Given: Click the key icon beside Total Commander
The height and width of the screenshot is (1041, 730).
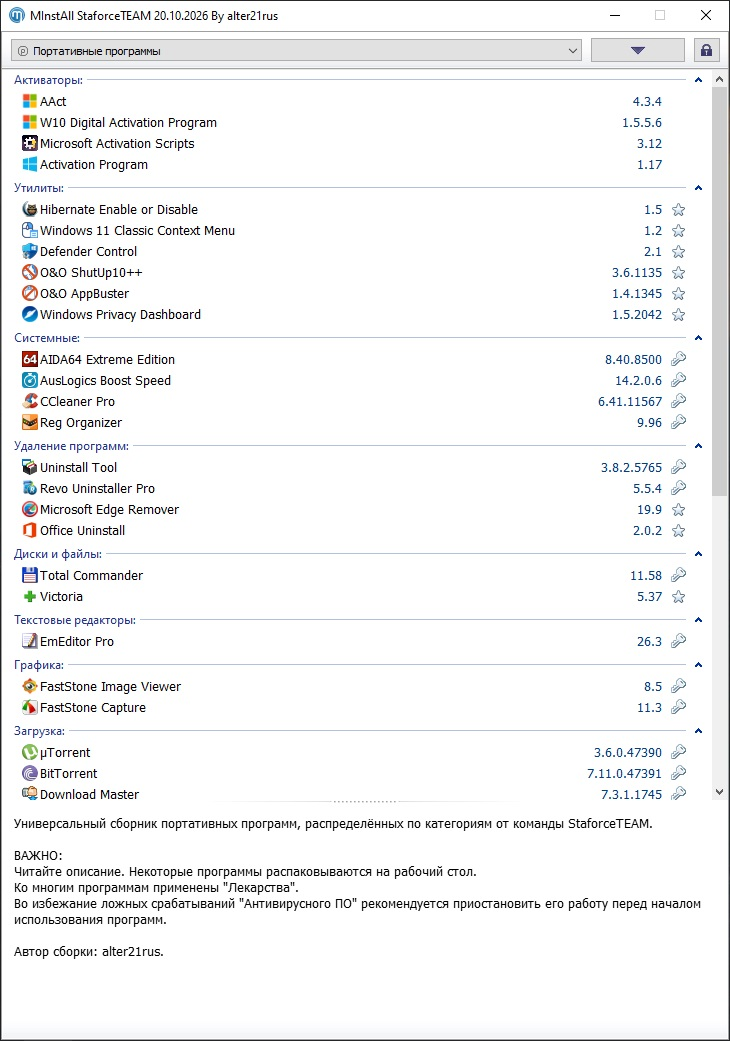Looking at the screenshot, I should [x=678, y=575].
